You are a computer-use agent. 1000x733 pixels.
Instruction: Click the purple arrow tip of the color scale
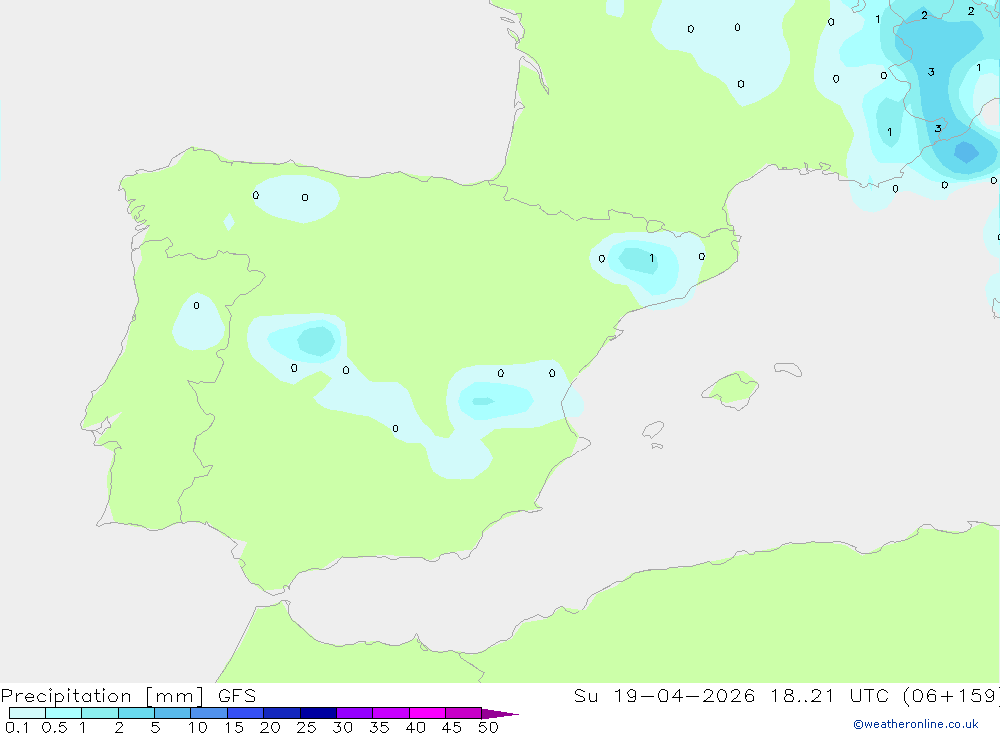[x=500, y=713]
